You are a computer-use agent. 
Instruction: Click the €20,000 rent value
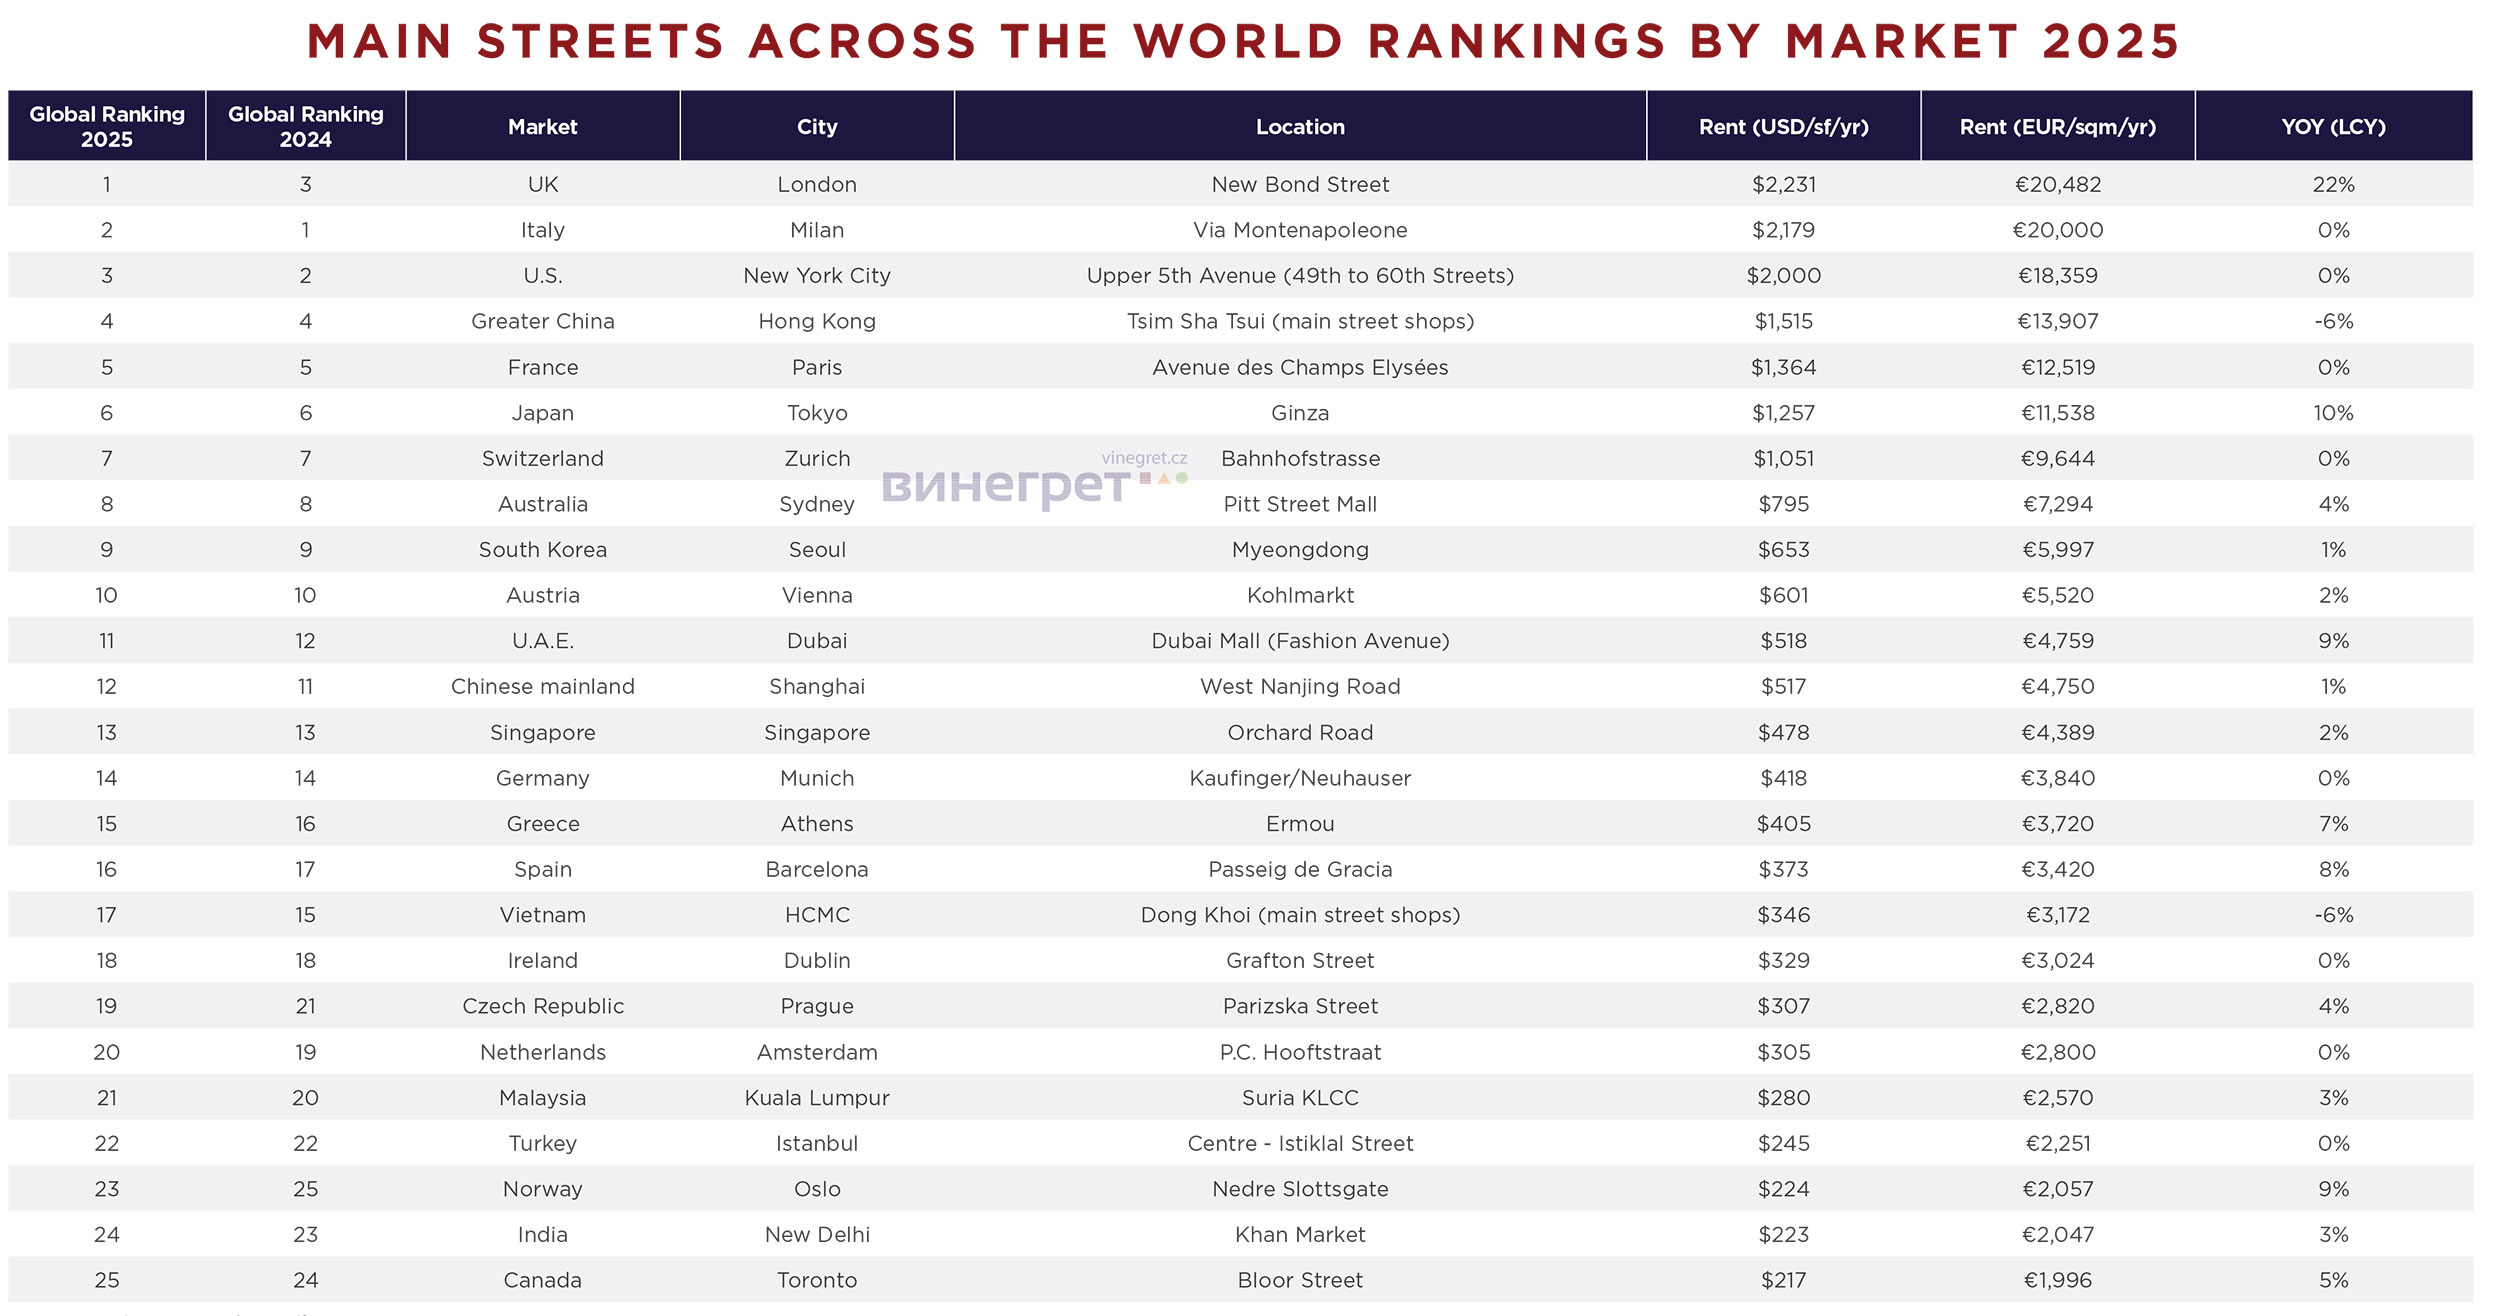click(x=2057, y=230)
